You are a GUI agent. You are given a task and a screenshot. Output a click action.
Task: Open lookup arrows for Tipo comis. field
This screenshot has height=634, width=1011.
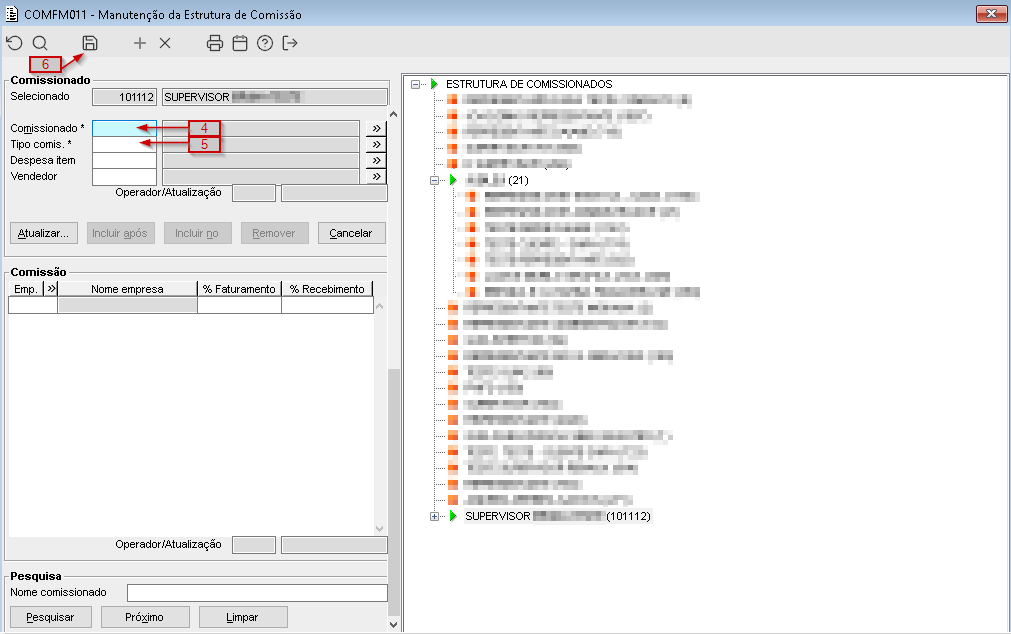(376, 144)
